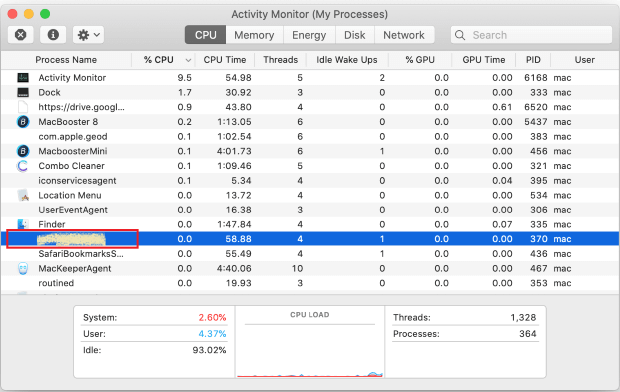Screen dimensions: 620x392
Task: Click GPU Time 0.61 value
Action: [x=502, y=107]
